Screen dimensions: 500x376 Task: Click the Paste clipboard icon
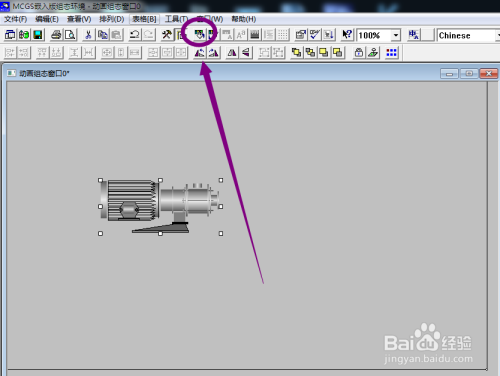tap(116, 34)
